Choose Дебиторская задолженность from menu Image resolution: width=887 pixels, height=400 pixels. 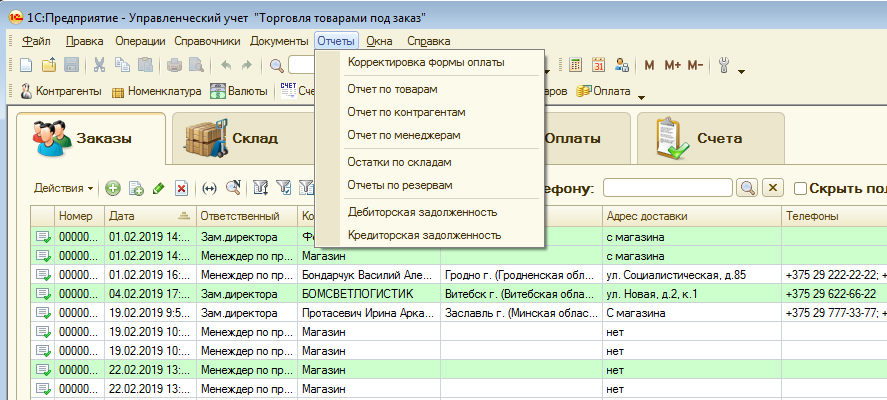(x=422, y=212)
